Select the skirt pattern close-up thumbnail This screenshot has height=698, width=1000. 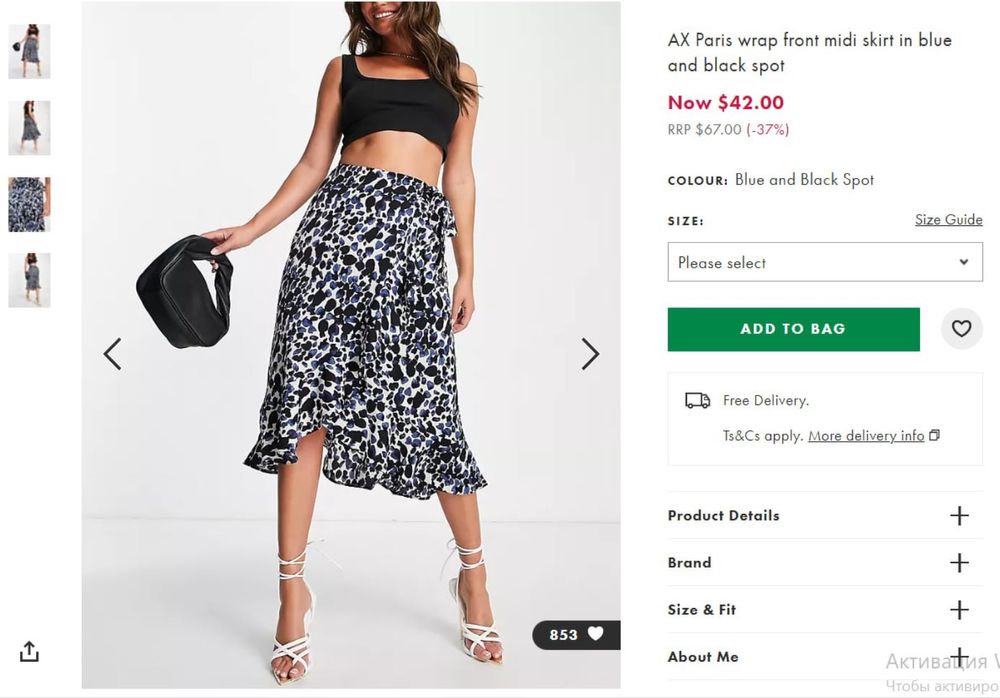[29, 204]
